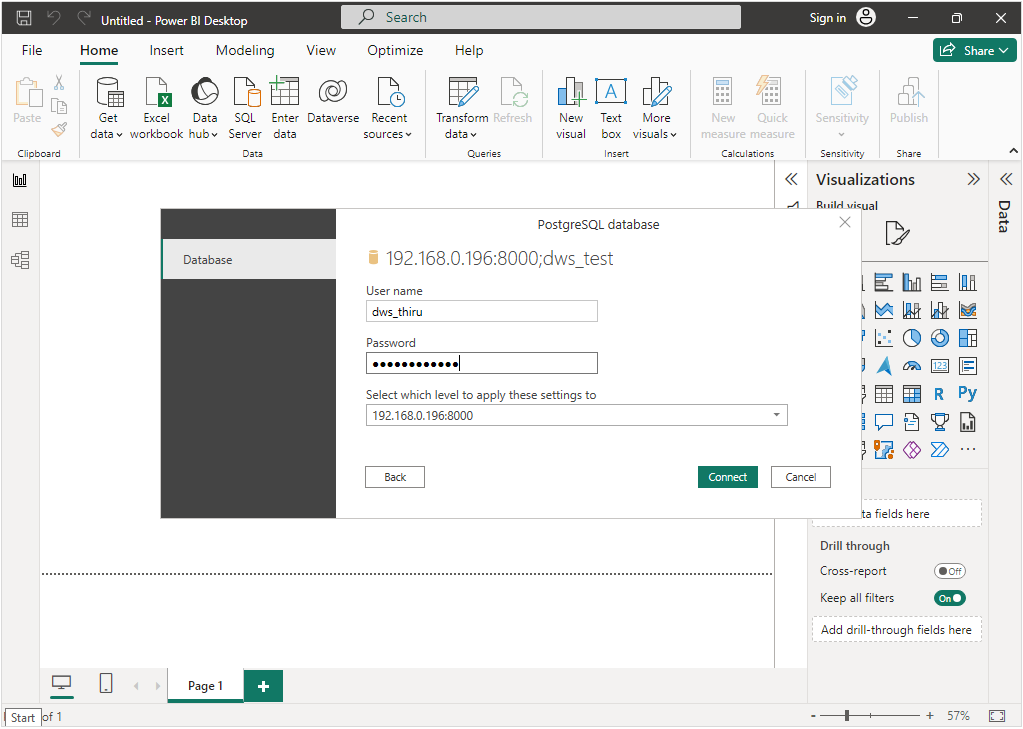This screenshot has height=729, width=1023.
Task: Collapse the Visualizations pane with its chevrons
Action: coord(973,179)
